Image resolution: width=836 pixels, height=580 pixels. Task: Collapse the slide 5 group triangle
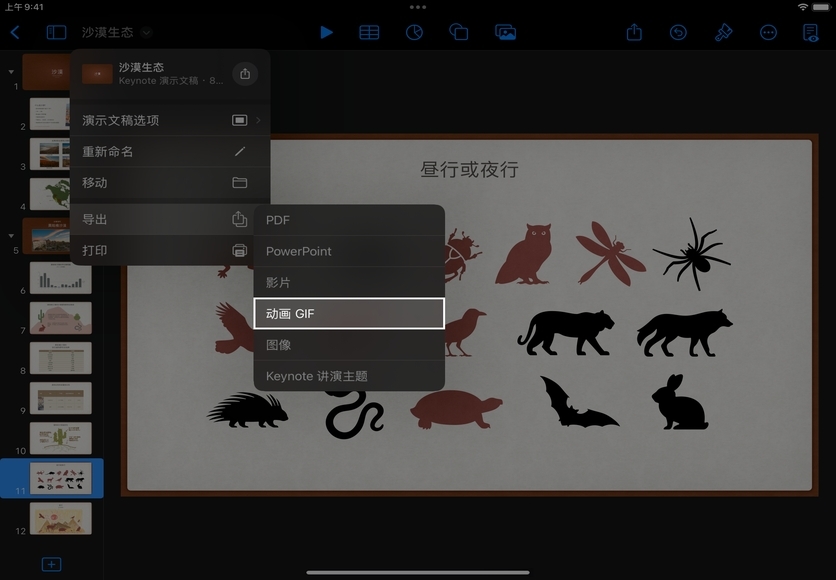click(12, 236)
